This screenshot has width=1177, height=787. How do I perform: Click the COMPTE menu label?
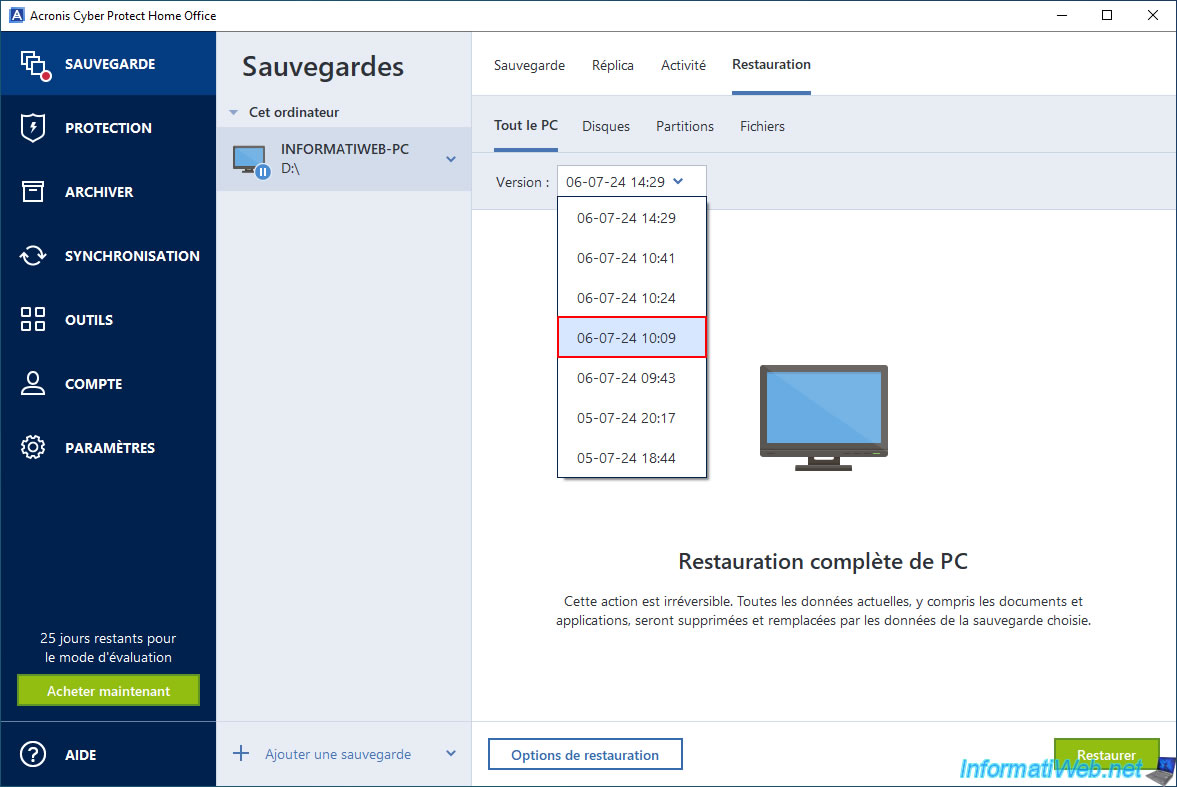(93, 383)
